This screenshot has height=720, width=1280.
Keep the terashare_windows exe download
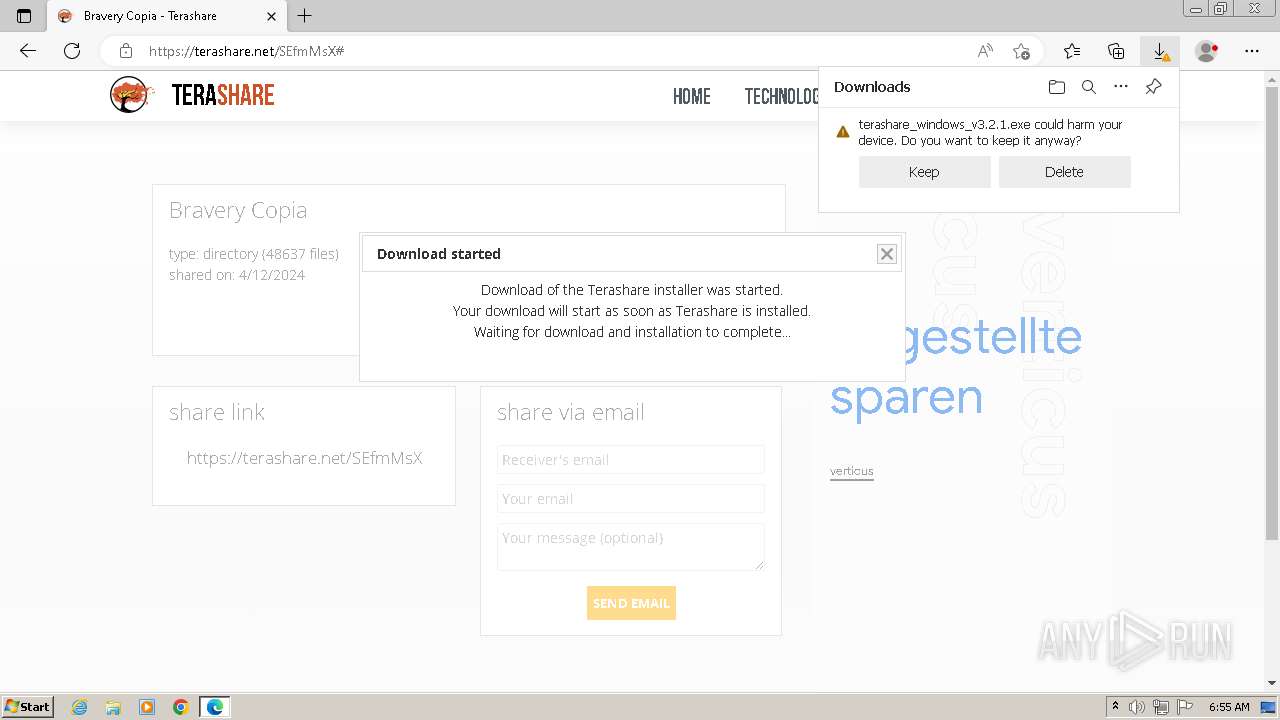pos(924,172)
